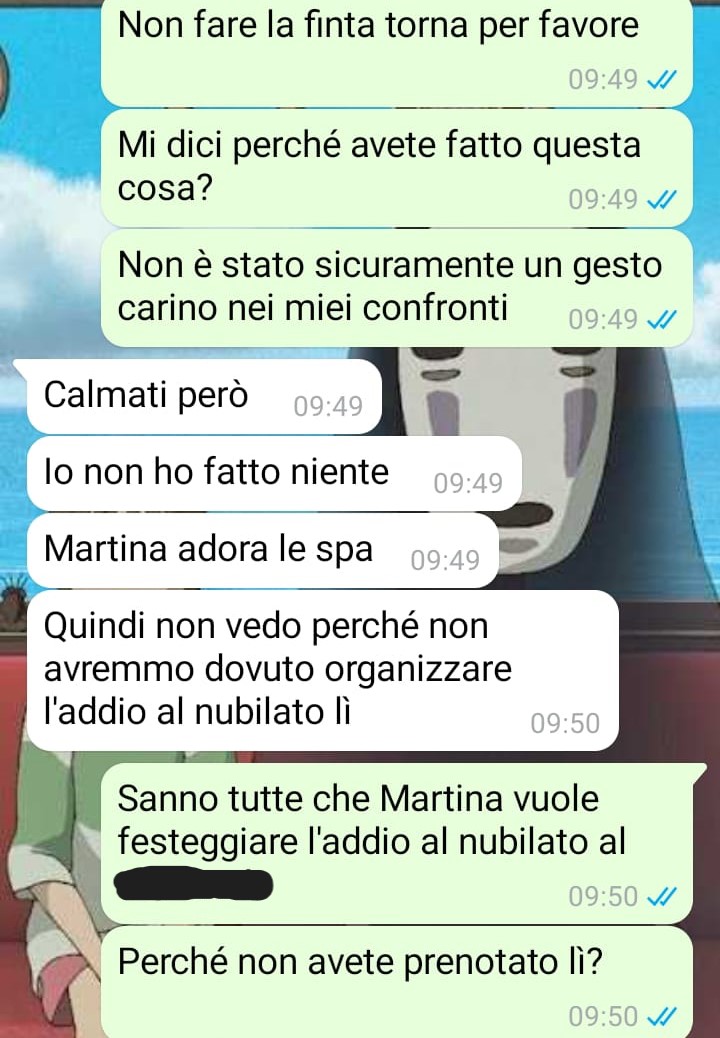
Task: Tap the 'Sanno tutte che Martina' message bubble
Action: point(397,843)
